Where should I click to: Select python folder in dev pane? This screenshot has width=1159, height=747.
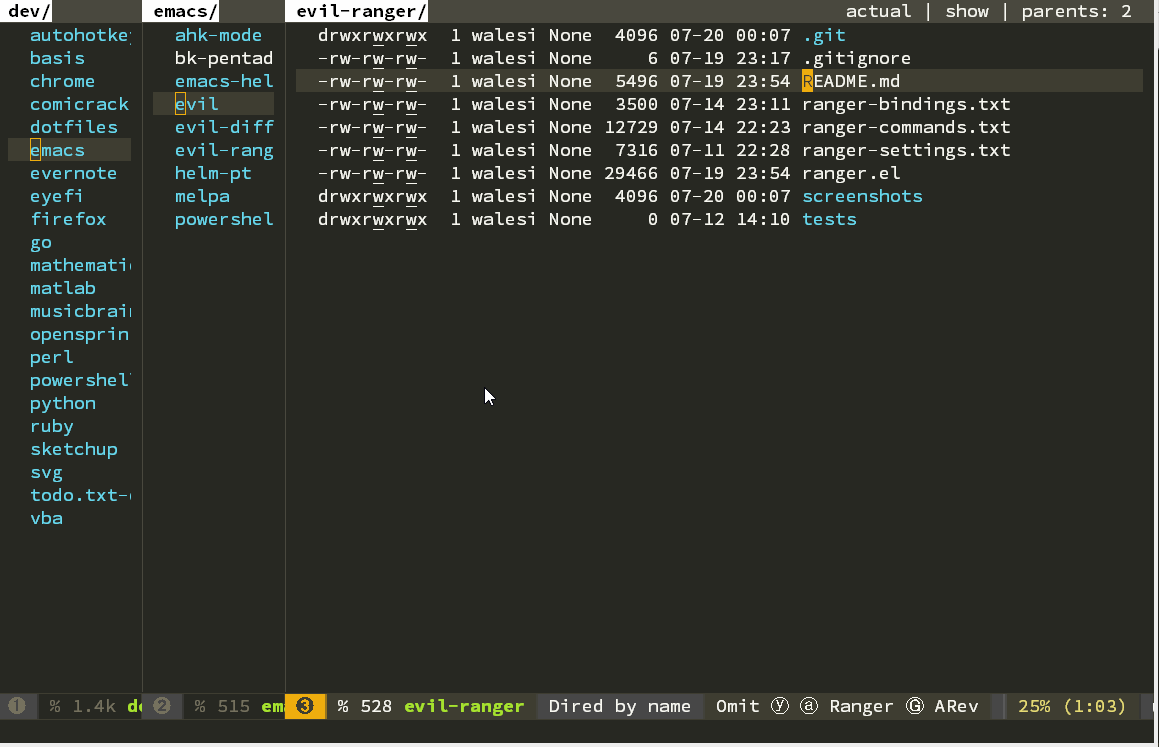pos(63,403)
